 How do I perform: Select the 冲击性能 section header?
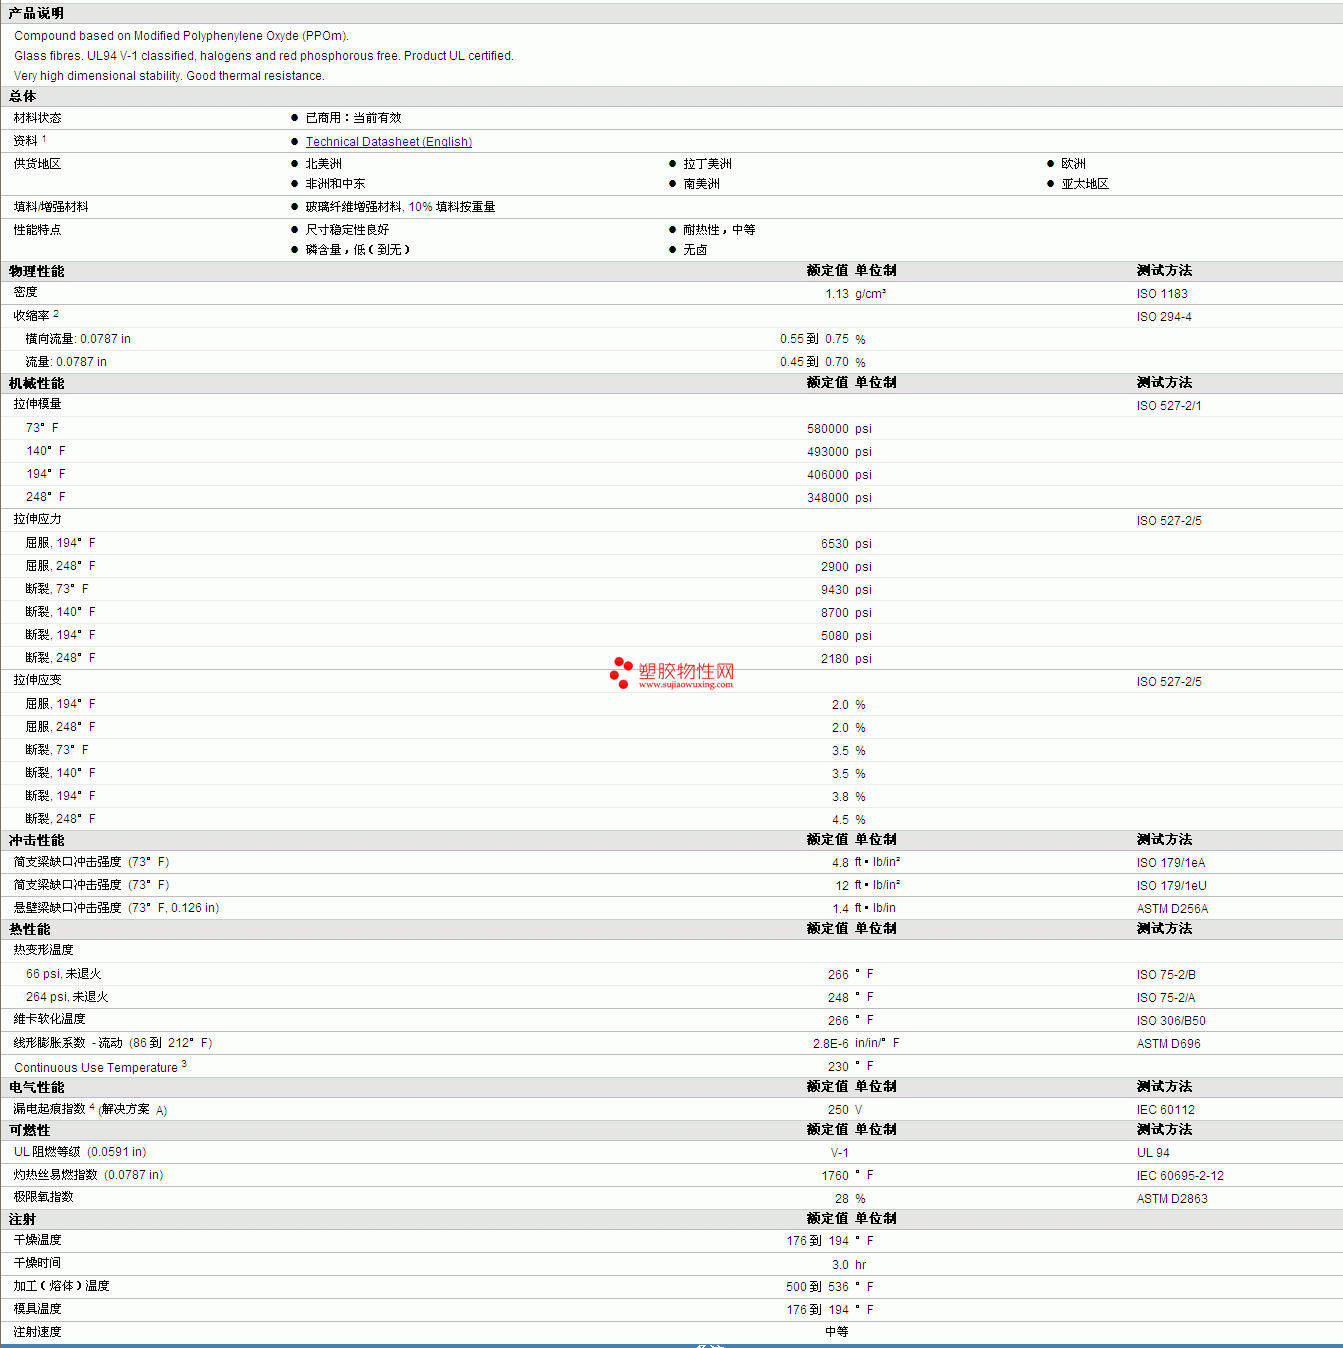coord(37,840)
